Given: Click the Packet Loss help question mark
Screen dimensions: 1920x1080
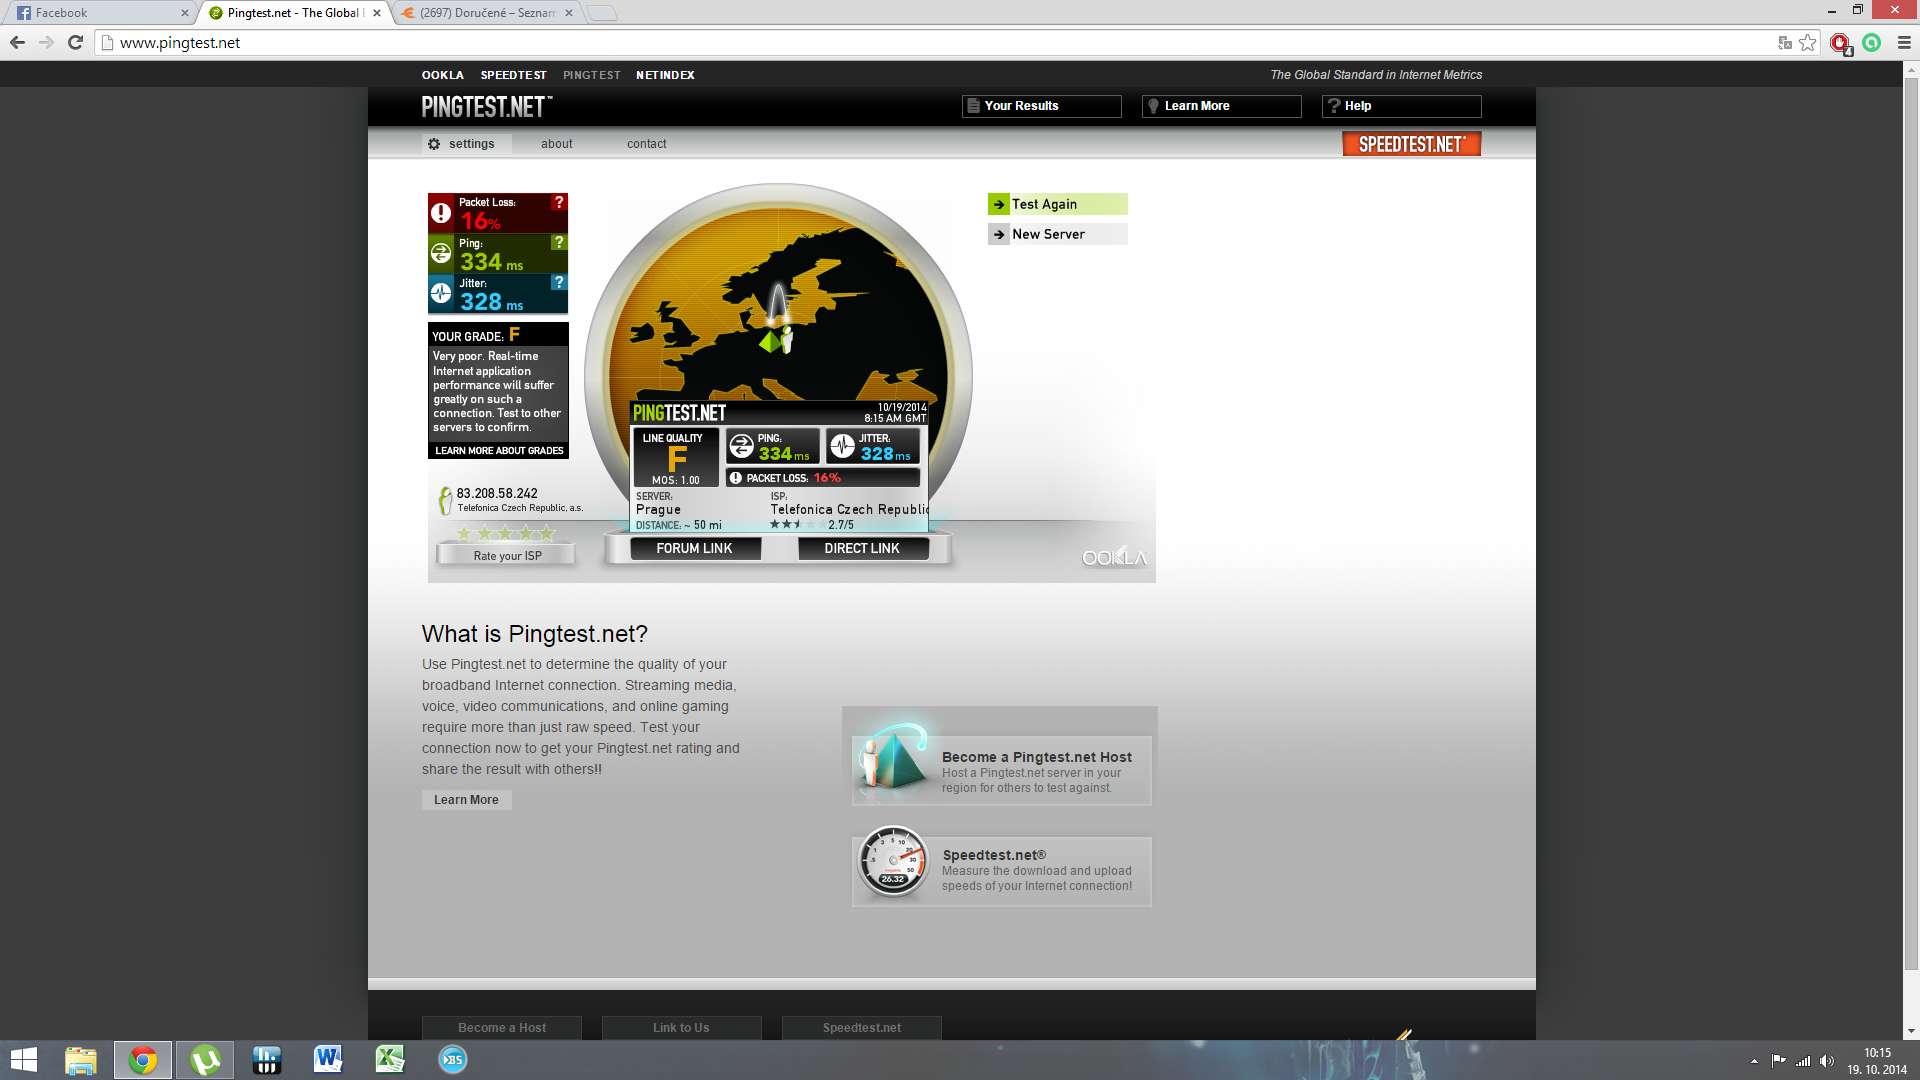Looking at the screenshot, I should click(x=559, y=202).
